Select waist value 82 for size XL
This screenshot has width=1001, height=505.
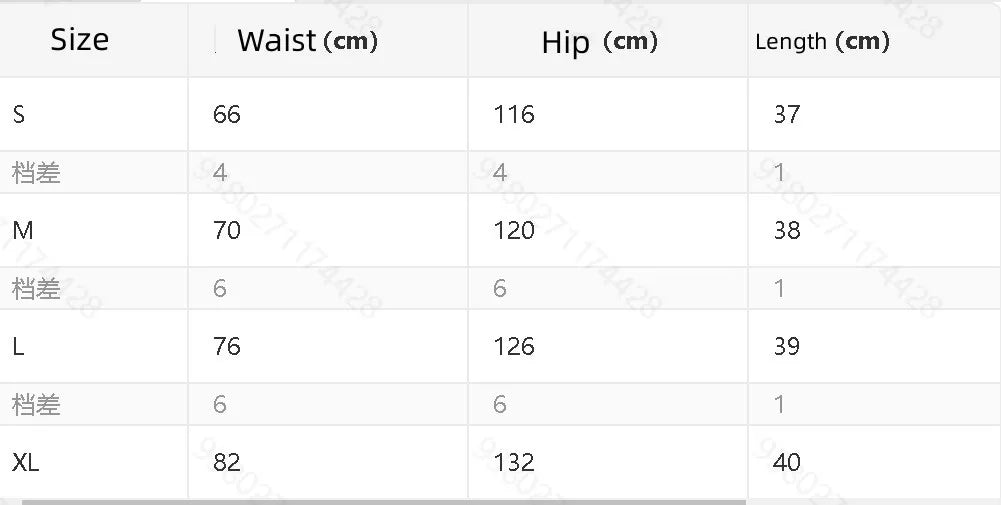(227, 462)
